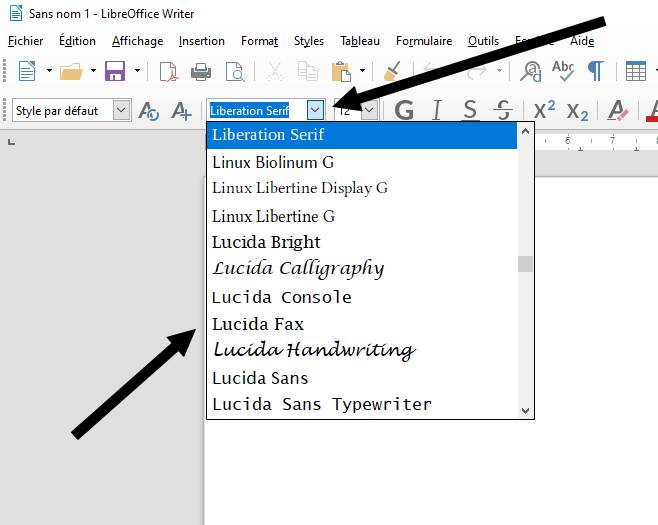Image resolution: width=658 pixels, height=525 pixels.
Task: Click the Liberation Serif font name field
Action: click(x=256, y=110)
